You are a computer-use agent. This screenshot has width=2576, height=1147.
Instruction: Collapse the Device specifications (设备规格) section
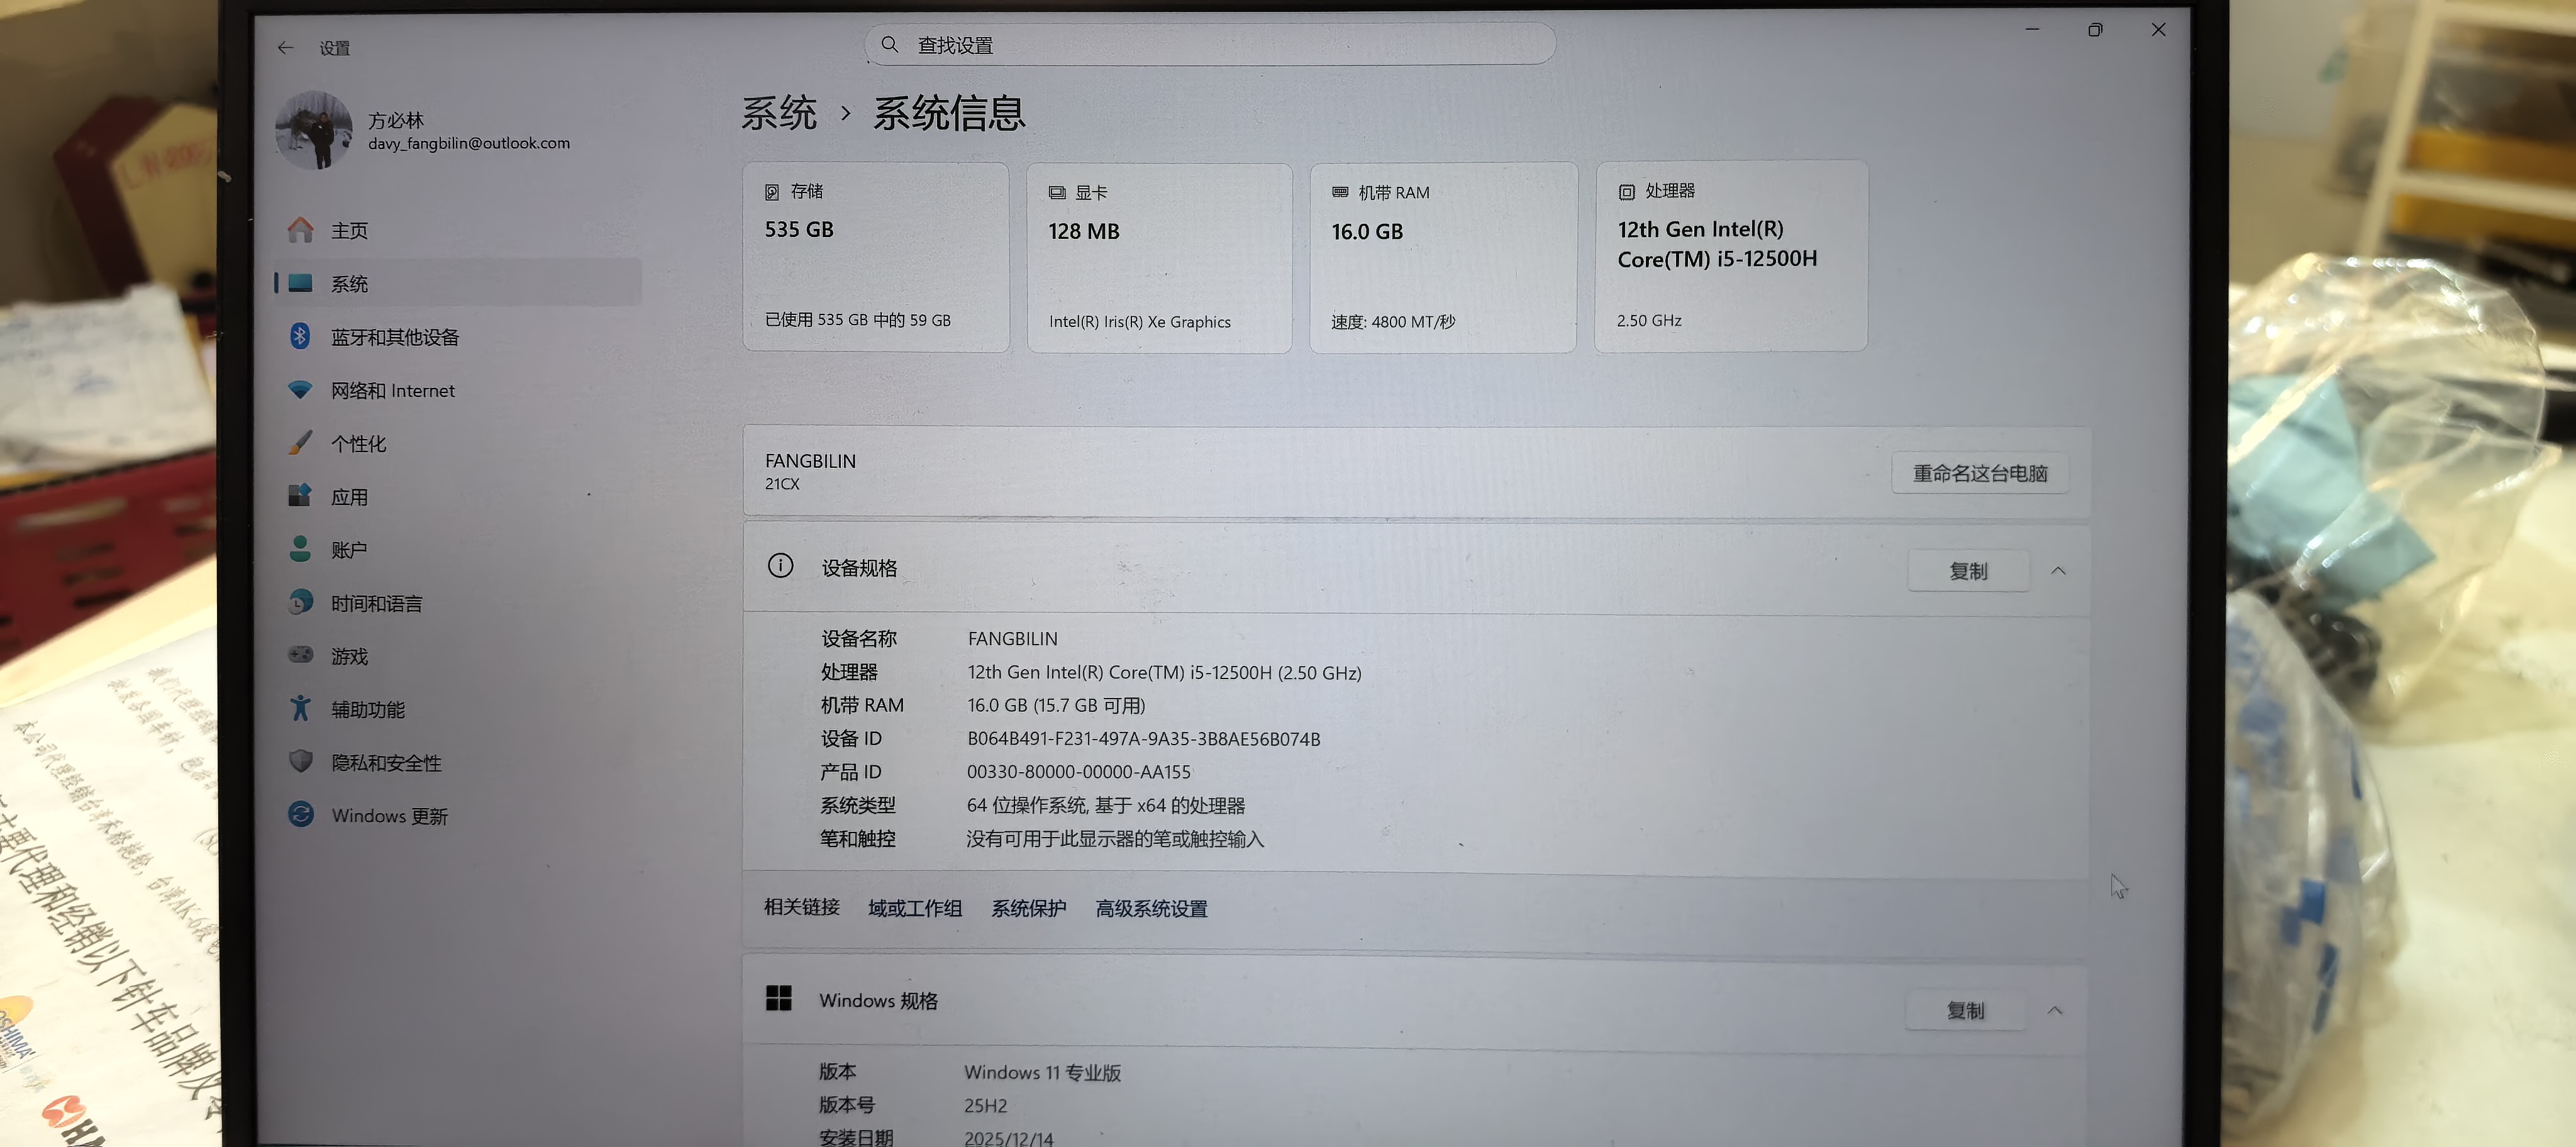(x=2058, y=570)
